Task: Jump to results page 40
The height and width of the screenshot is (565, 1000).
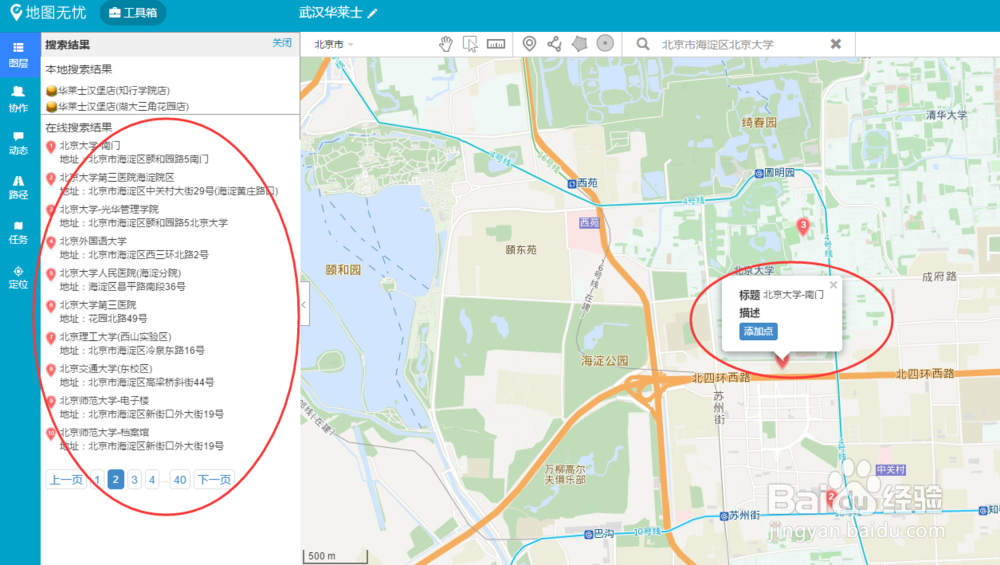Action: 180,480
